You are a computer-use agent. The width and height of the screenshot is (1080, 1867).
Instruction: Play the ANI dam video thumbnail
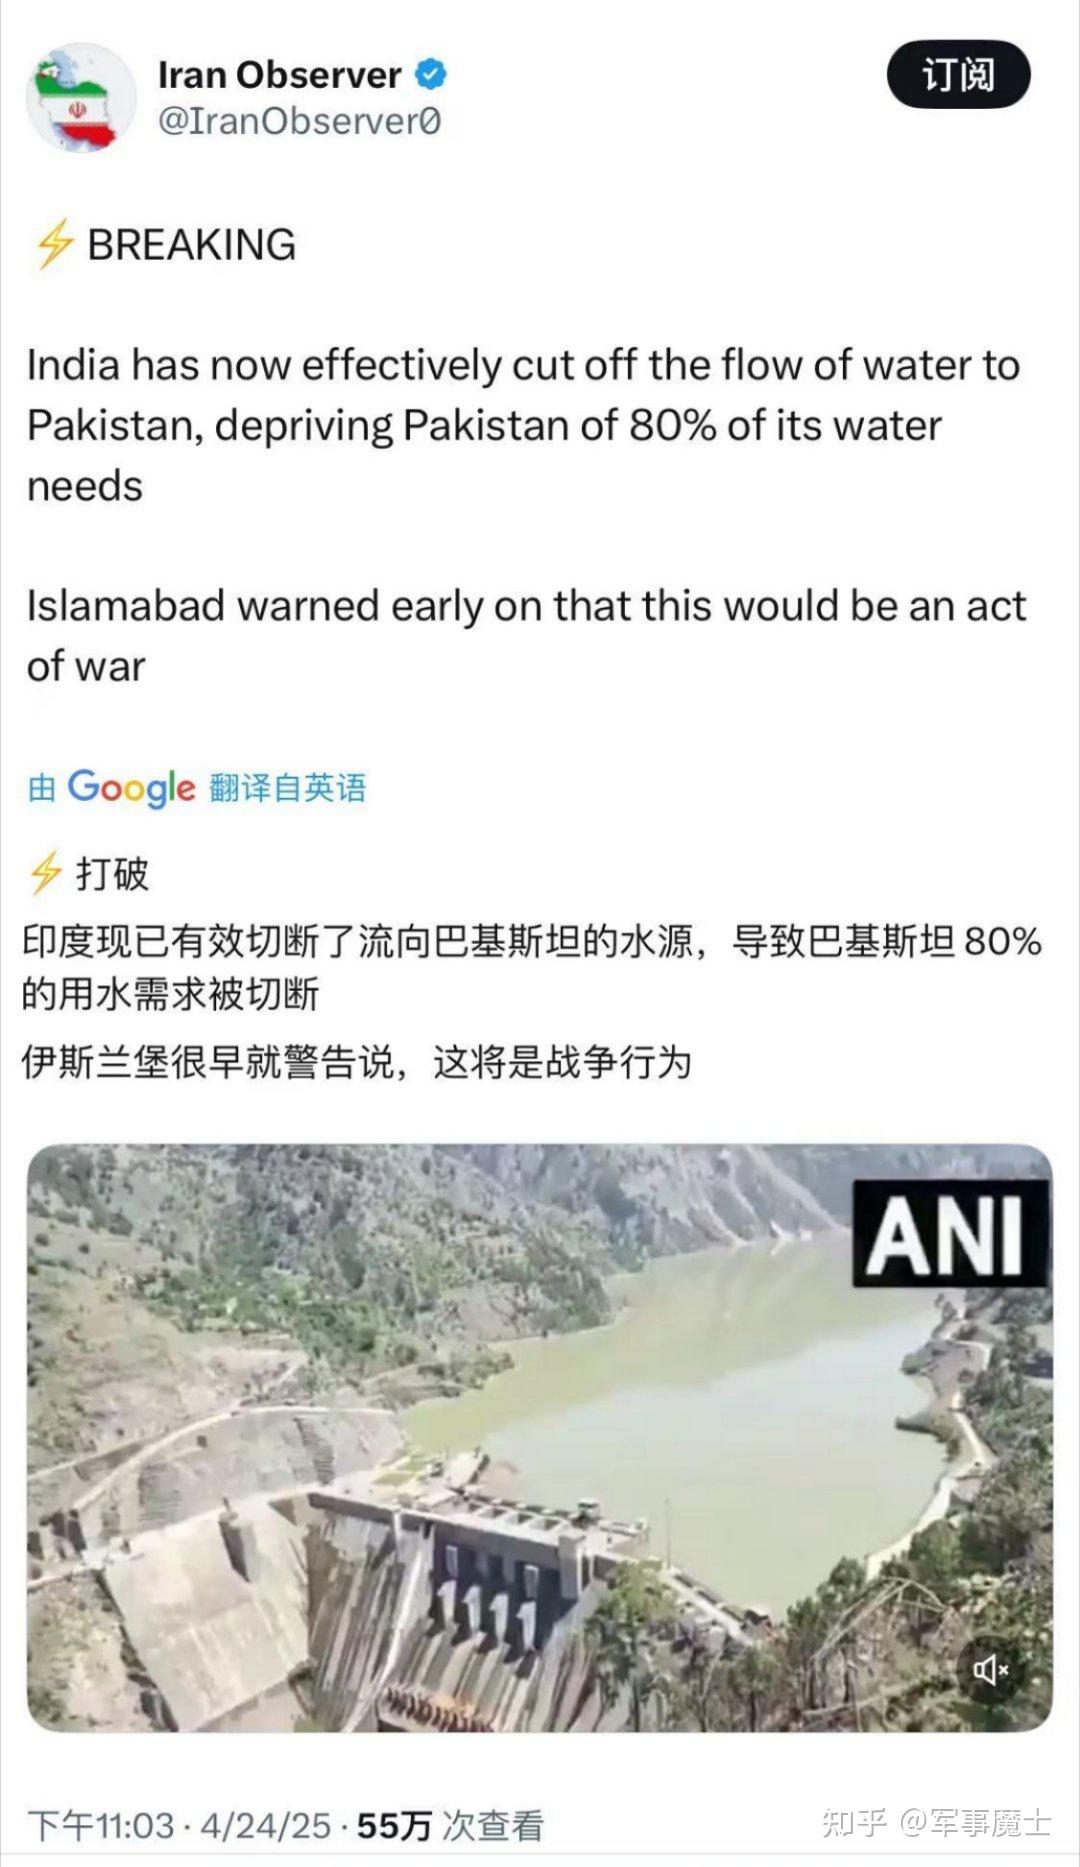(539, 1438)
